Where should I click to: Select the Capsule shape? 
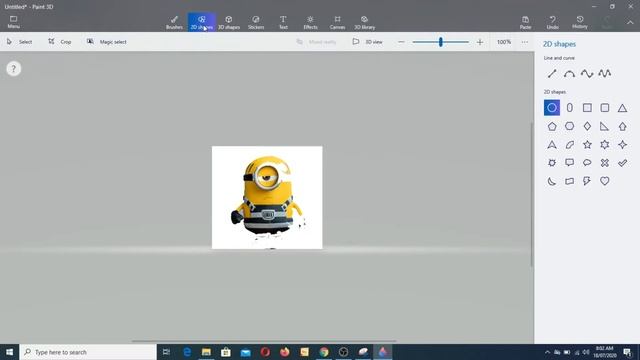click(x=569, y=108)
